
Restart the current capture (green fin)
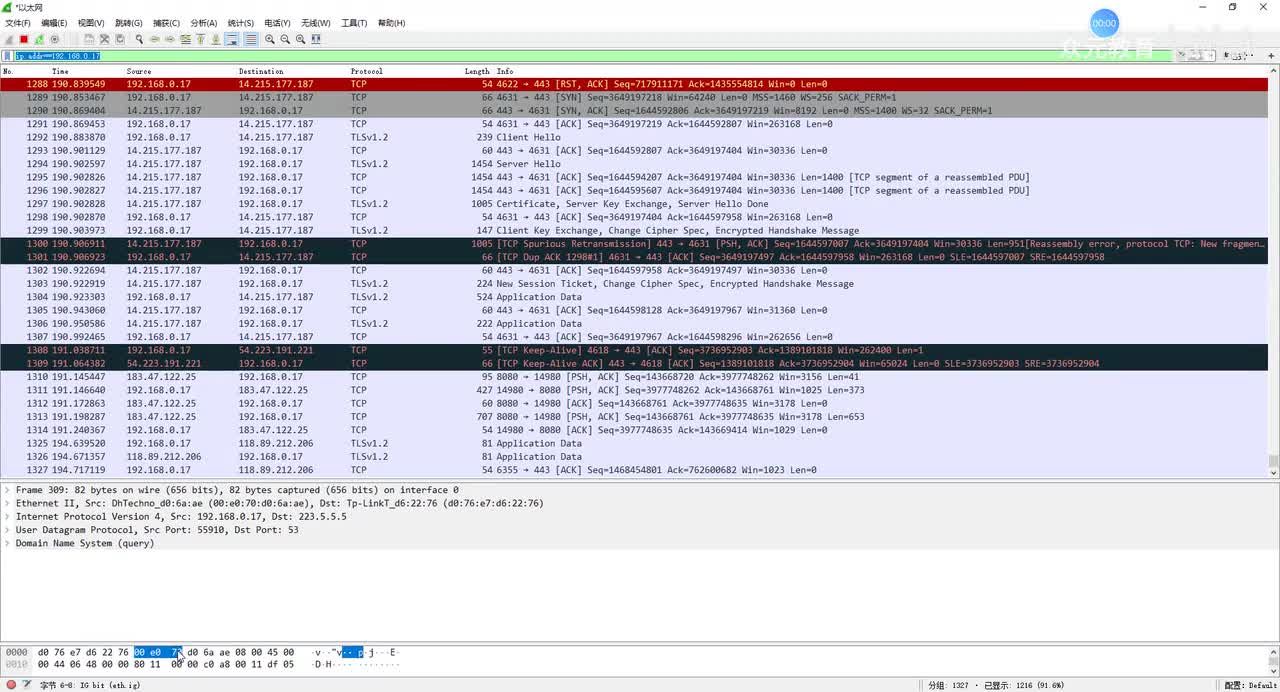[x=39, y=39]
